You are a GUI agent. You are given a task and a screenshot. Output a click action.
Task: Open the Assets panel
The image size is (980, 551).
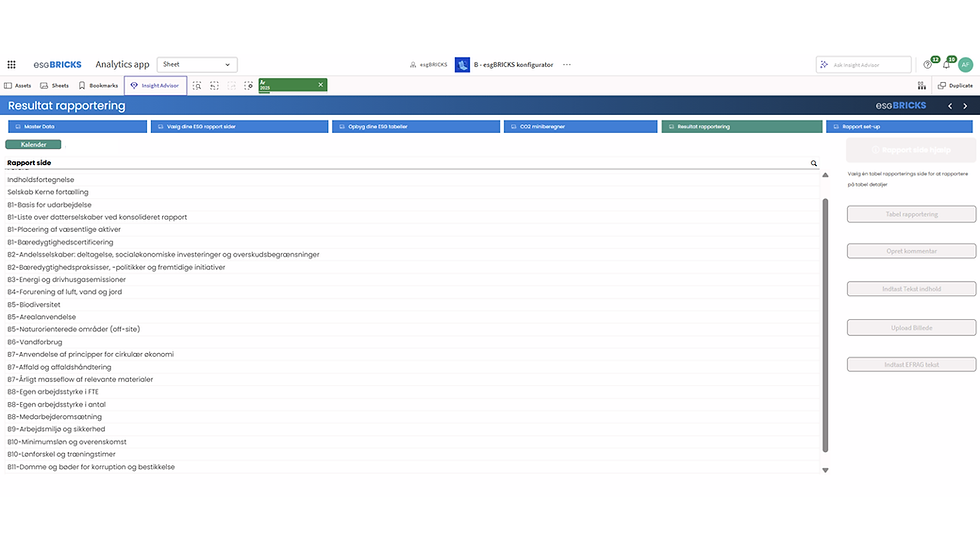coord(18,86)
